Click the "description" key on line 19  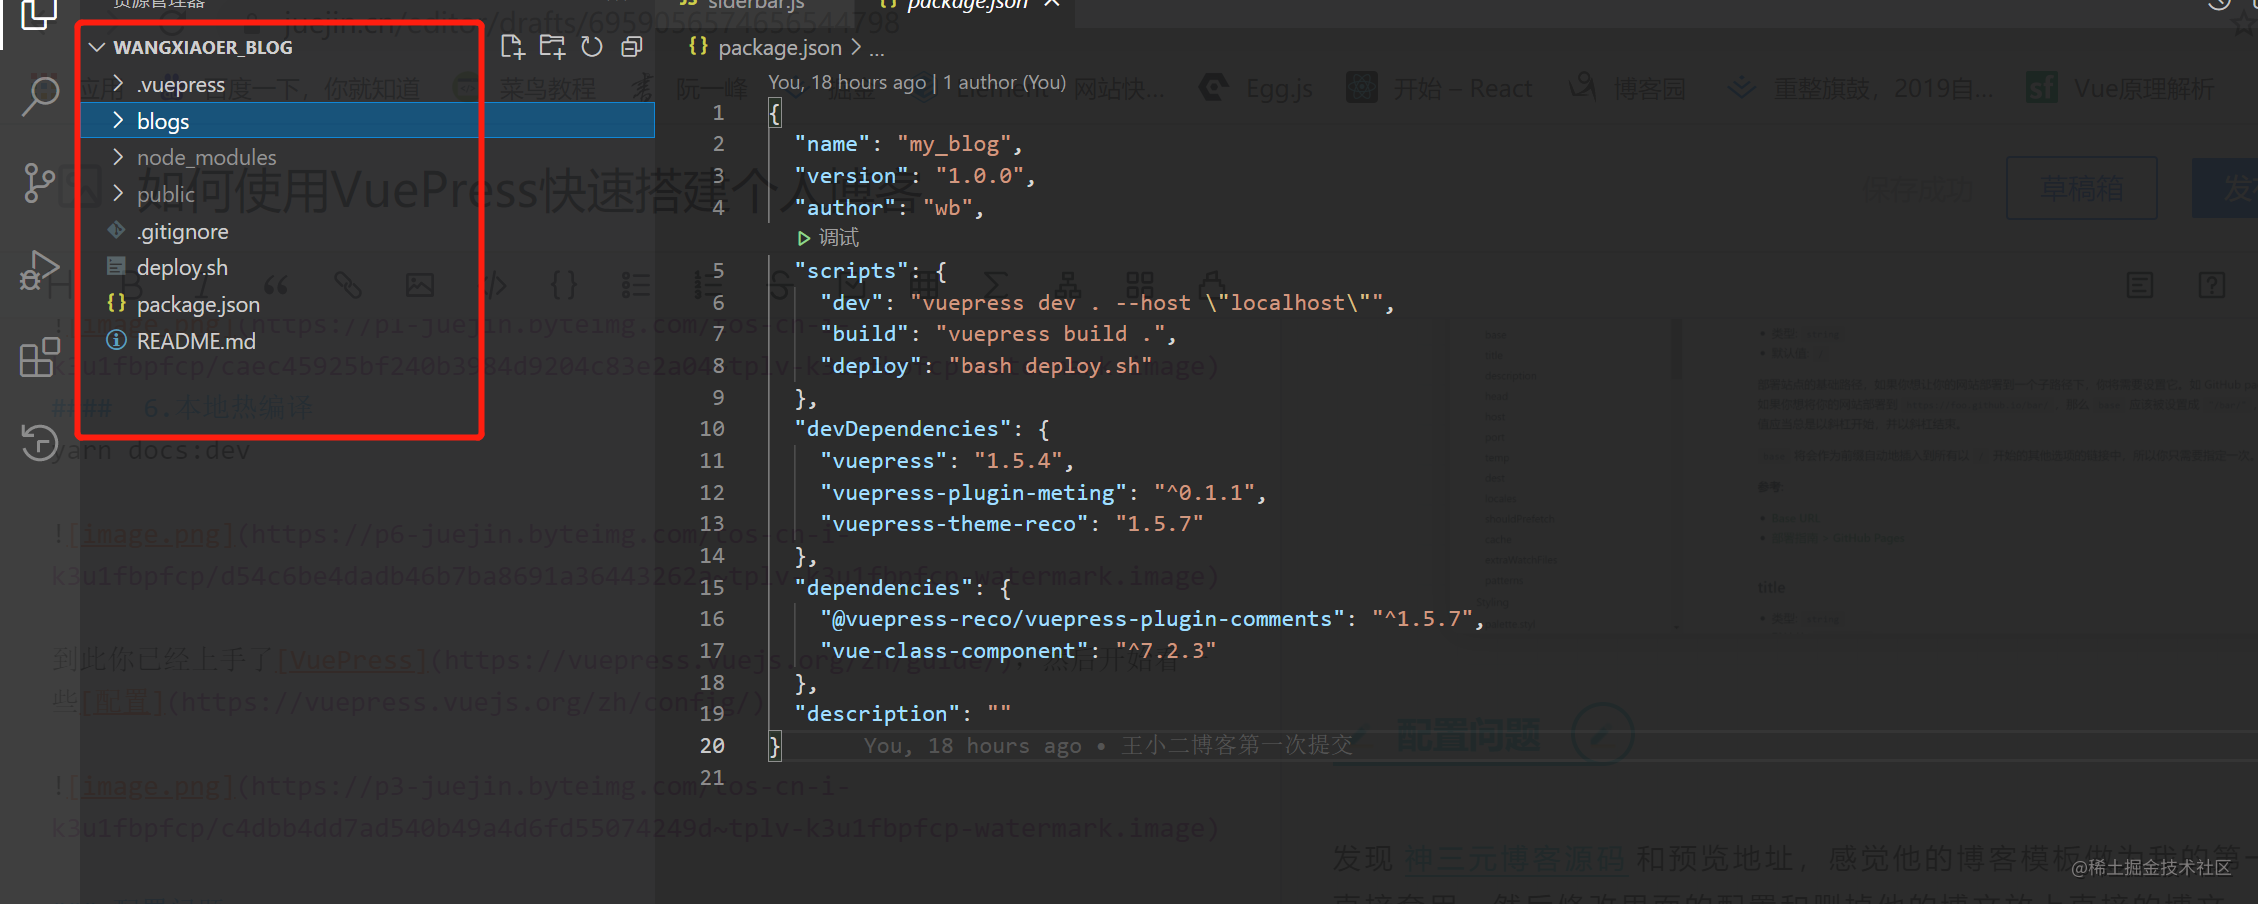[x=877, y=714]
